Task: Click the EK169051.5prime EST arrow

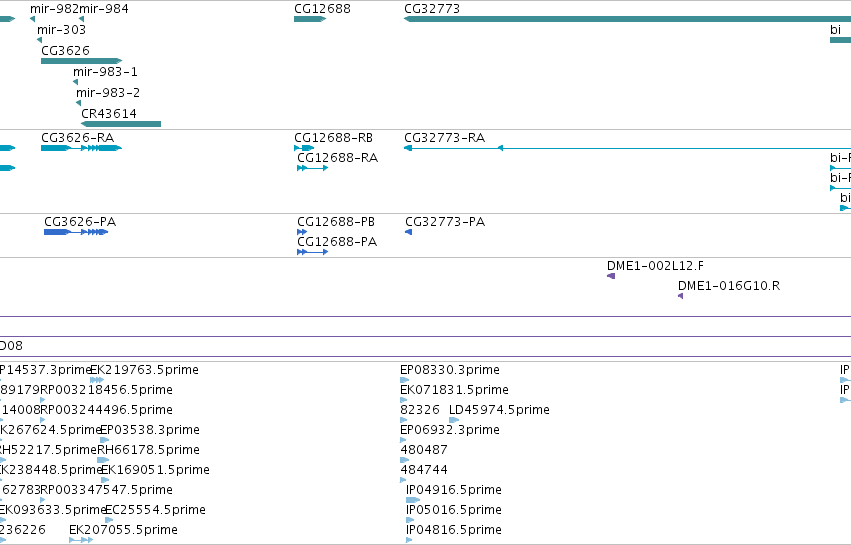Action: point(105,480)
